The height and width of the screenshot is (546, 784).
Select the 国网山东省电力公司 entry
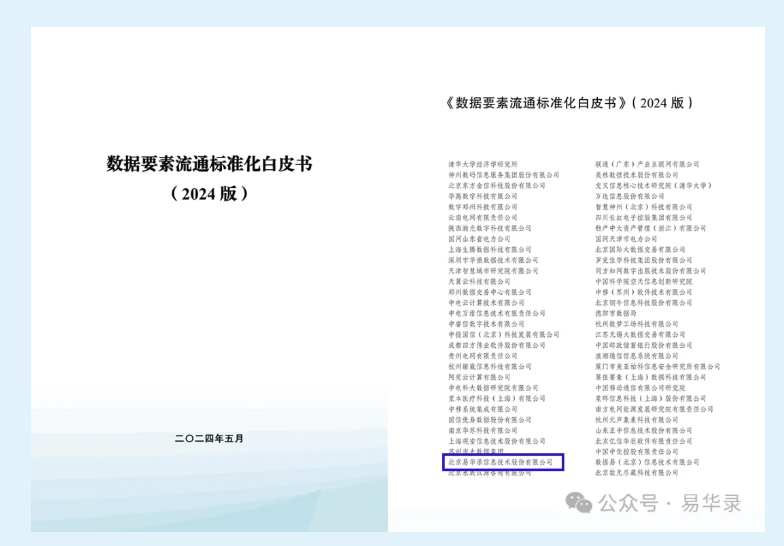480,240
